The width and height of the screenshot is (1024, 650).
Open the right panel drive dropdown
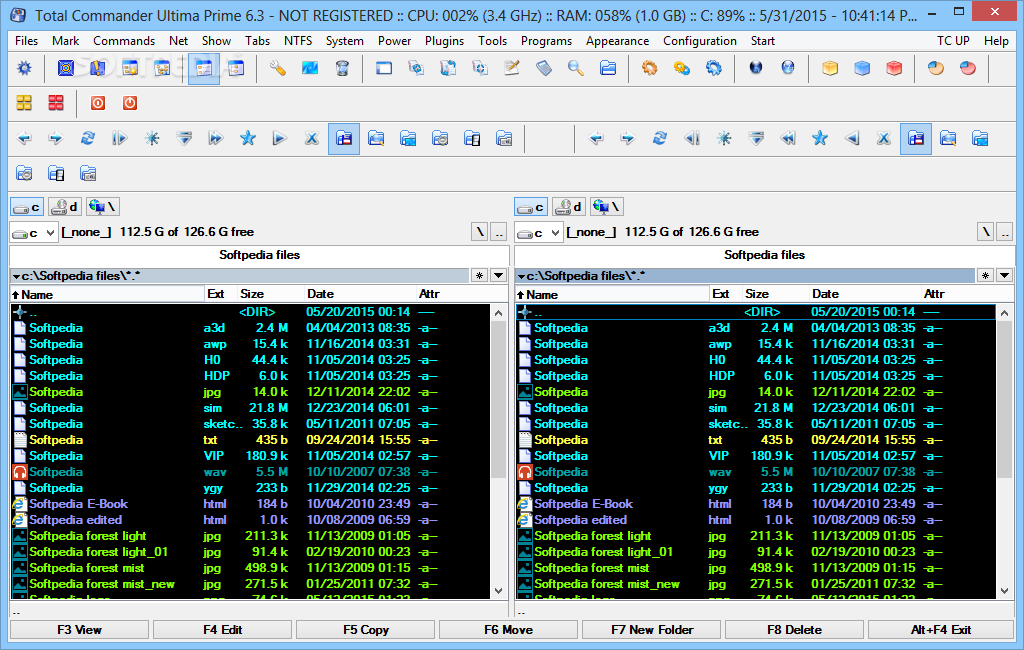(539, 233)
